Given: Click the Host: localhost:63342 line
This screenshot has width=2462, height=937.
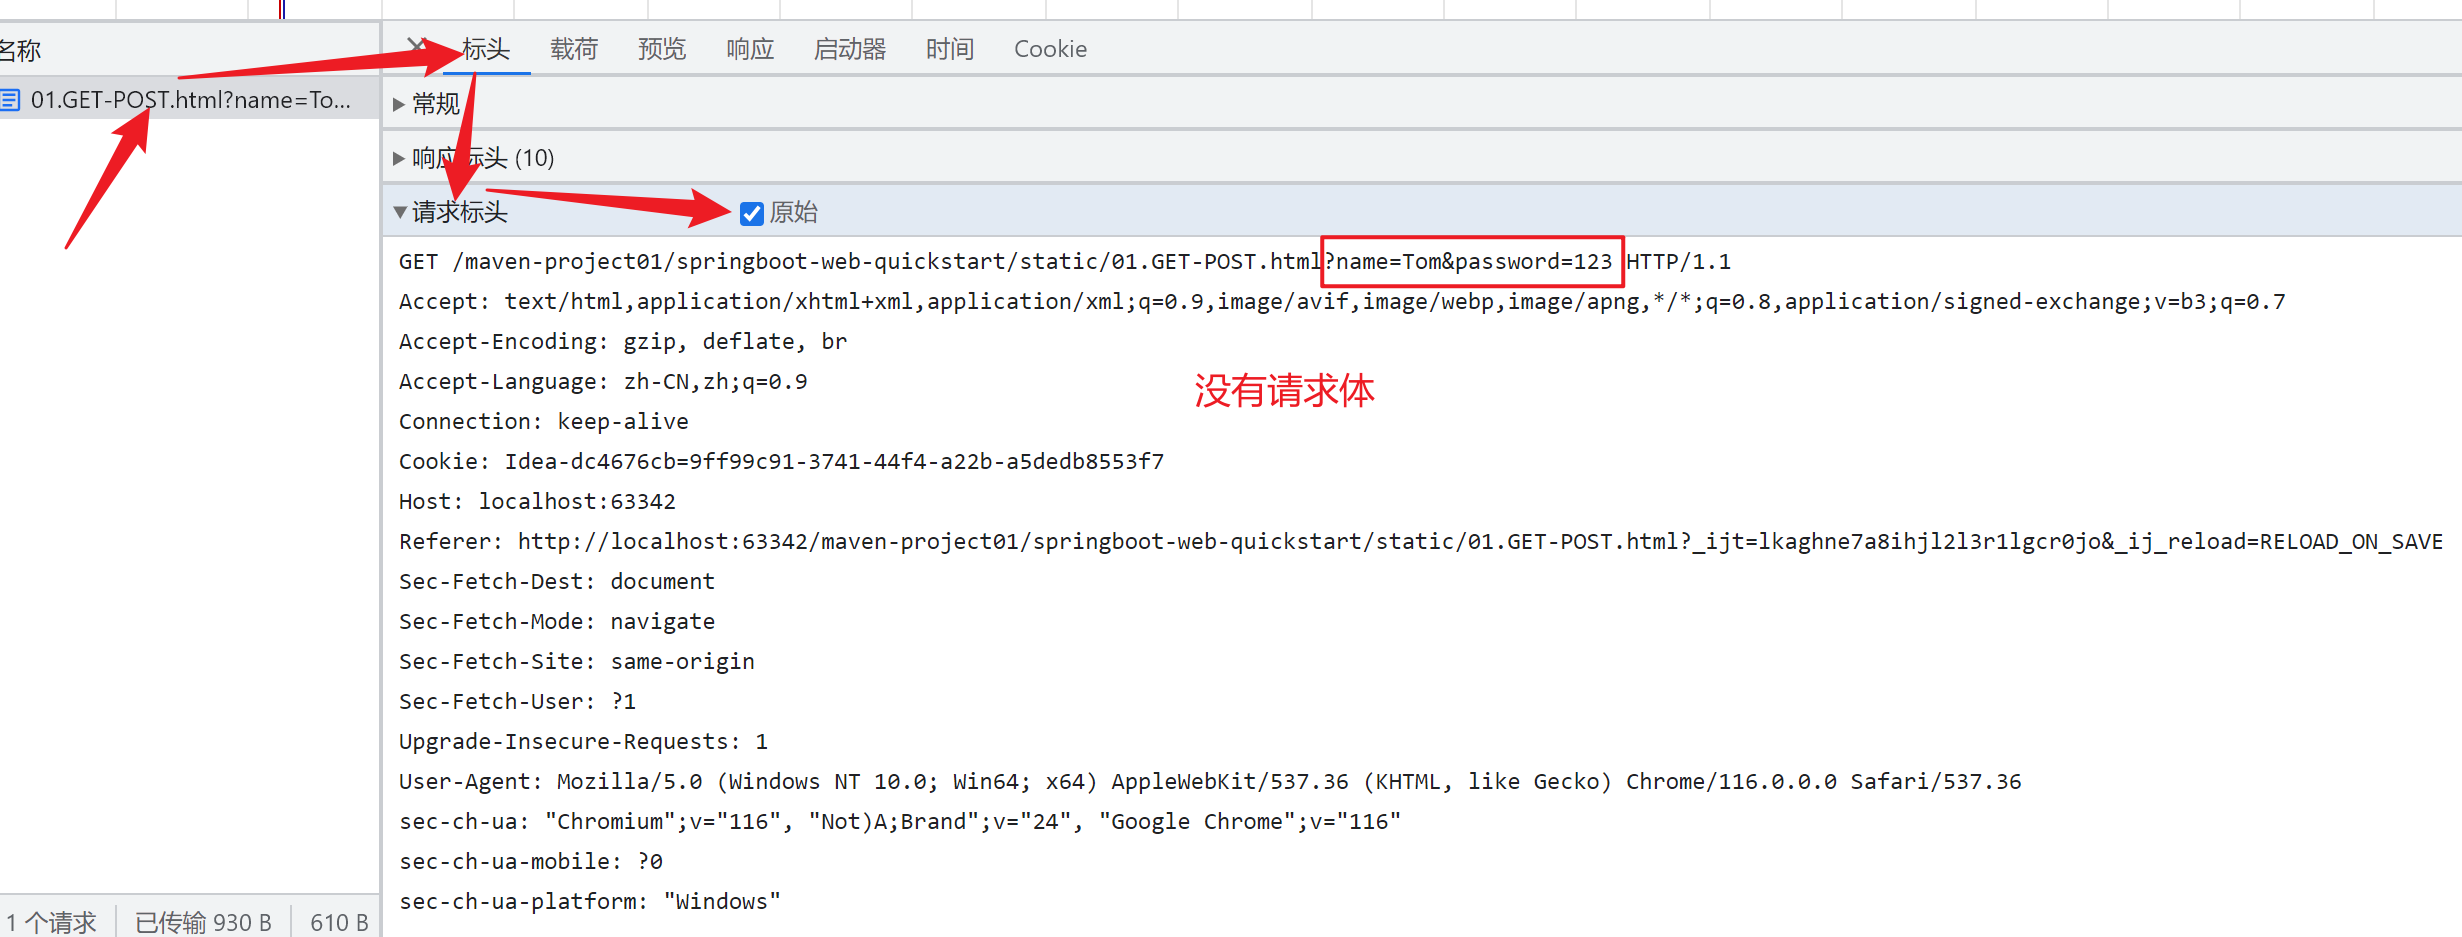Looking at the screenshot, I should 537,501.
